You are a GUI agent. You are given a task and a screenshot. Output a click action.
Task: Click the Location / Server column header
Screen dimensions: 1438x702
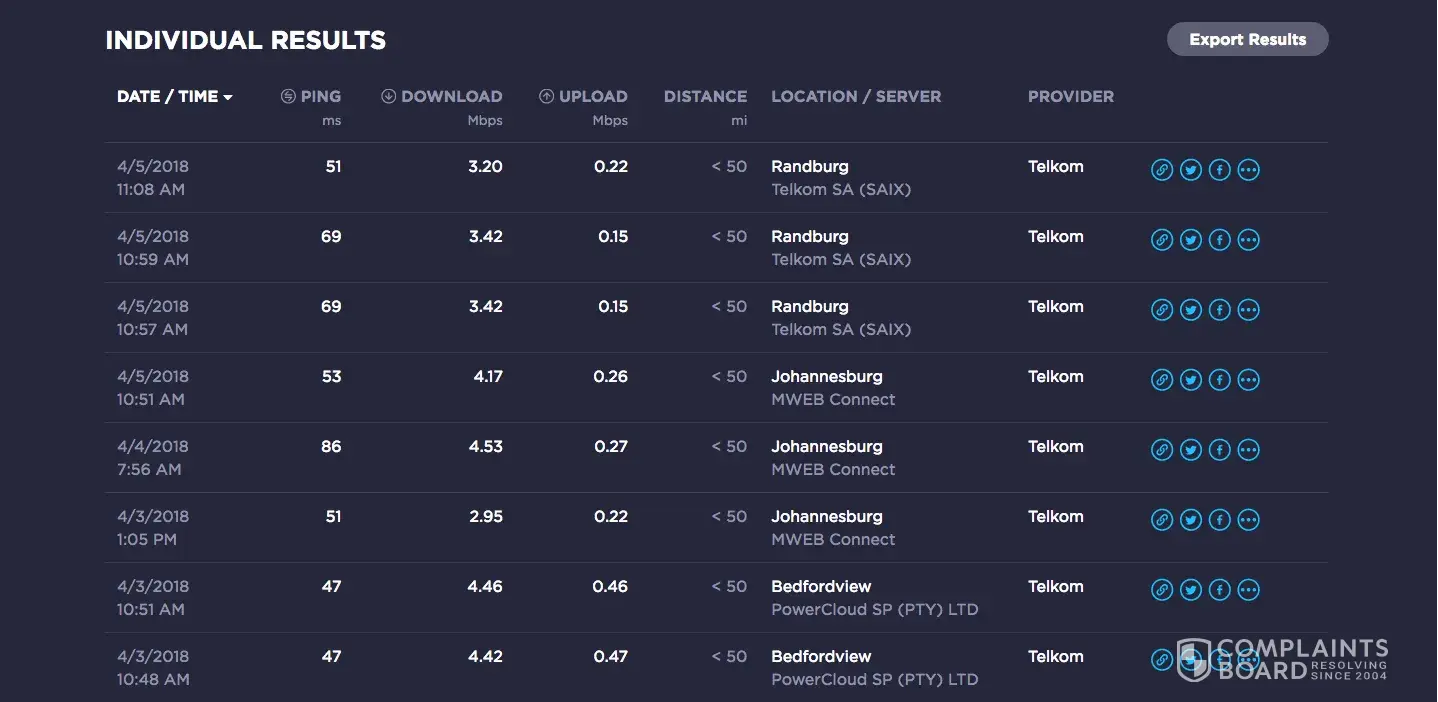pos(855,97)
